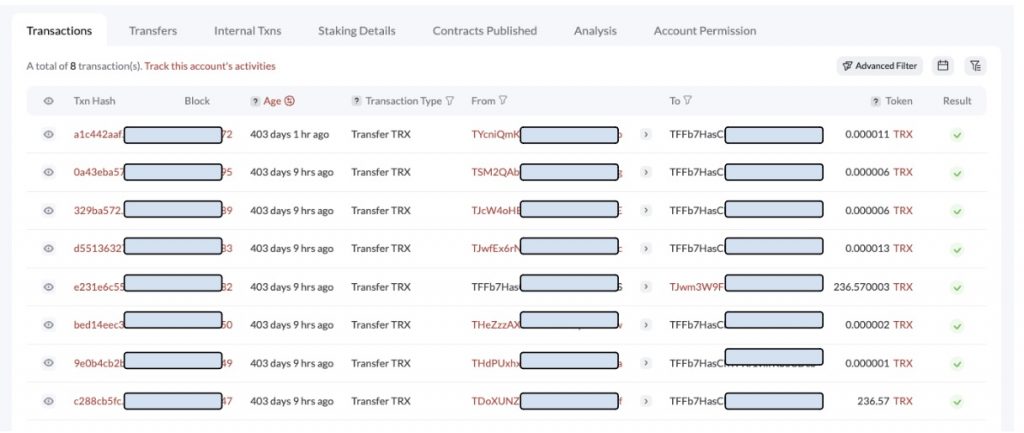Open transaction hash a1c442aaf
The image size is (1024, 433).
coord(99,135)
